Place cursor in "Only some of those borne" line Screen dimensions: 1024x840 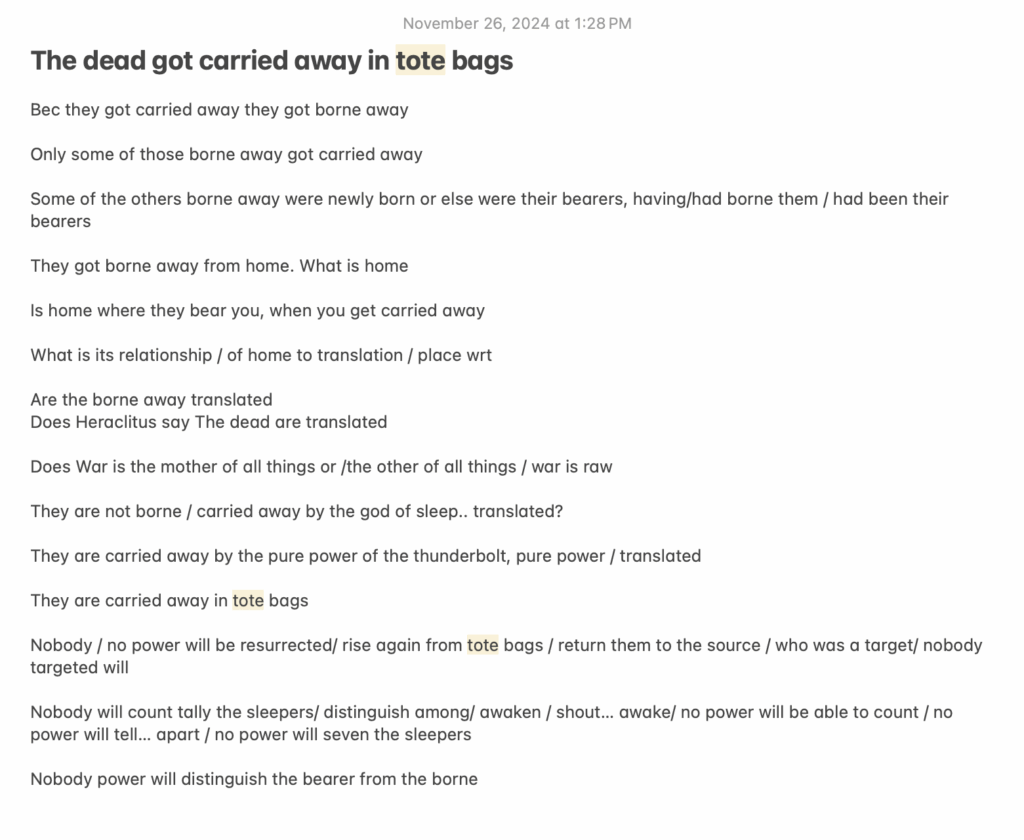(x=226, y=154)
